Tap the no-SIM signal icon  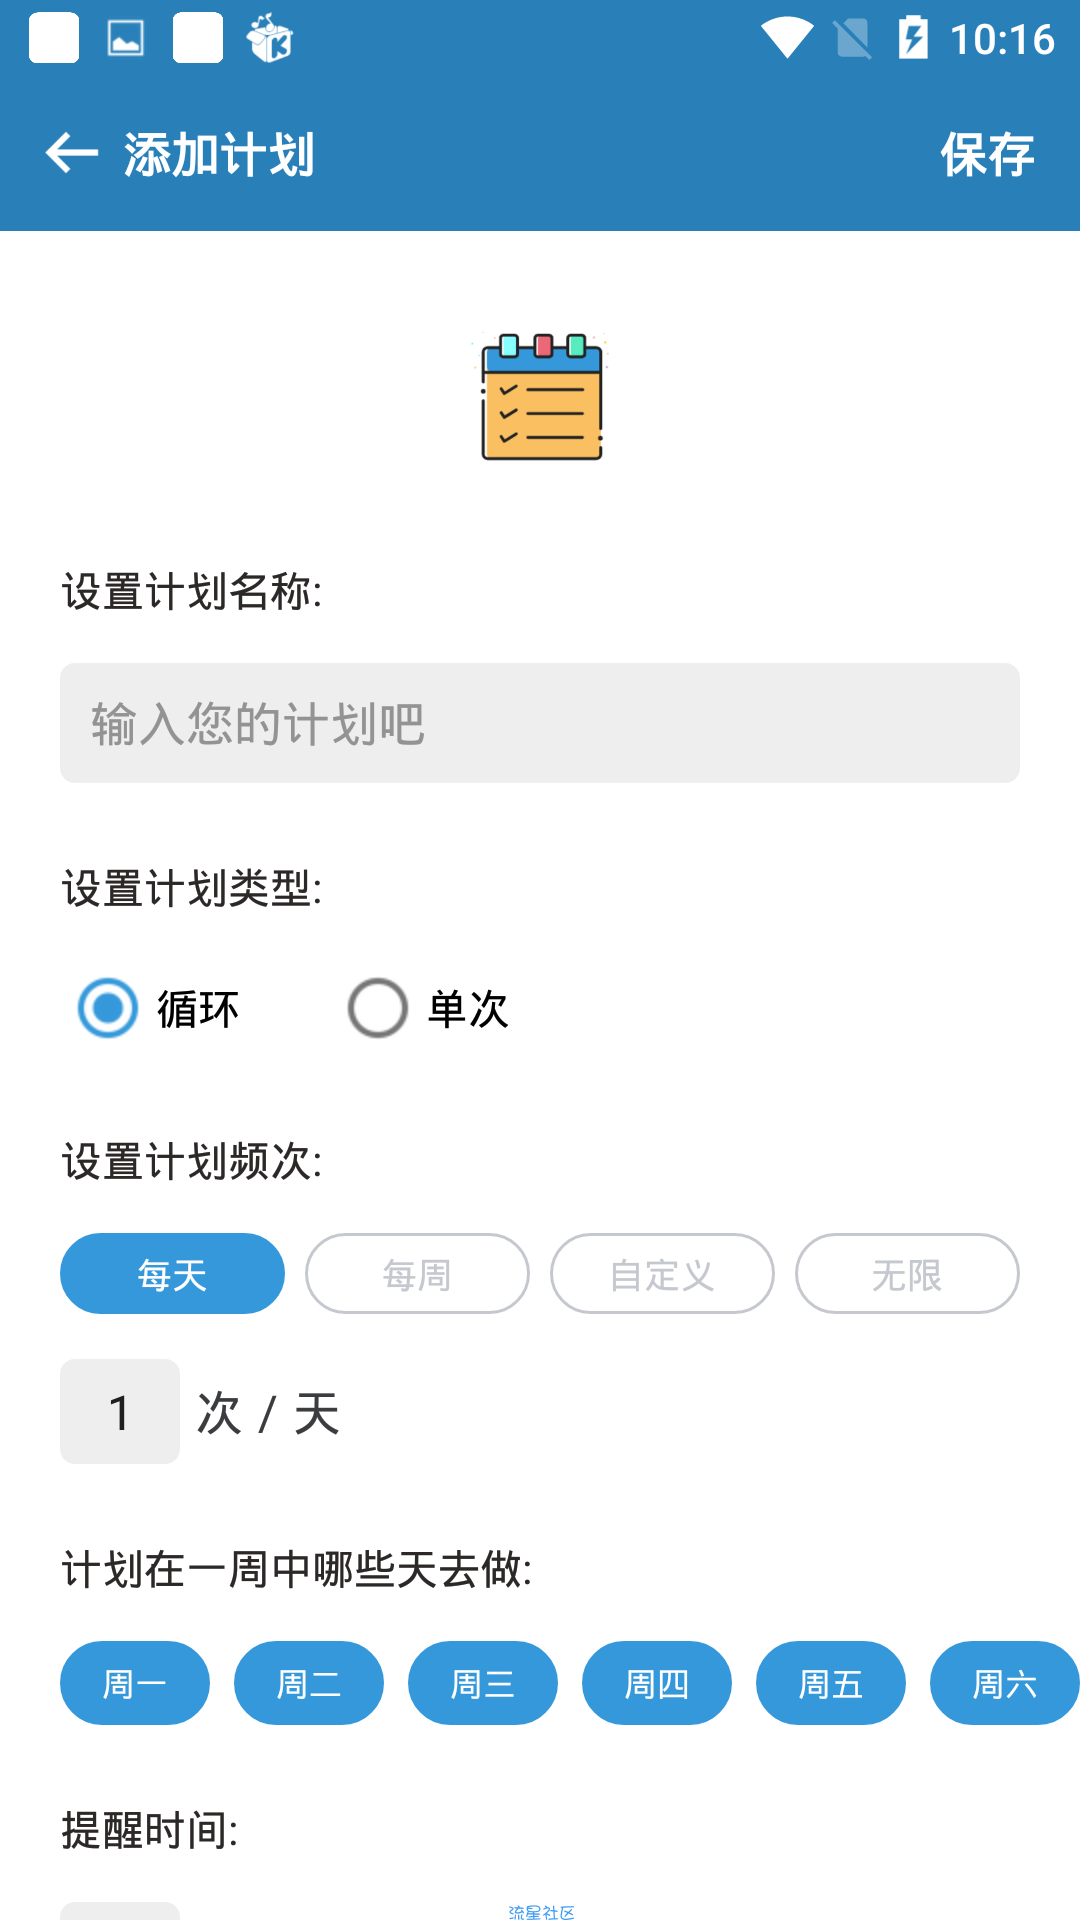(x=852, y=39)
